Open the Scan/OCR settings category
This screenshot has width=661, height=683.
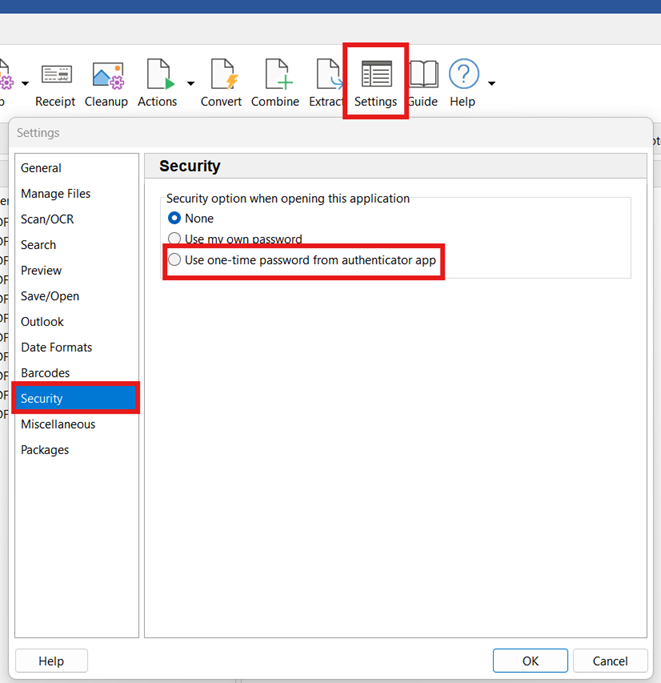point(47,219)
